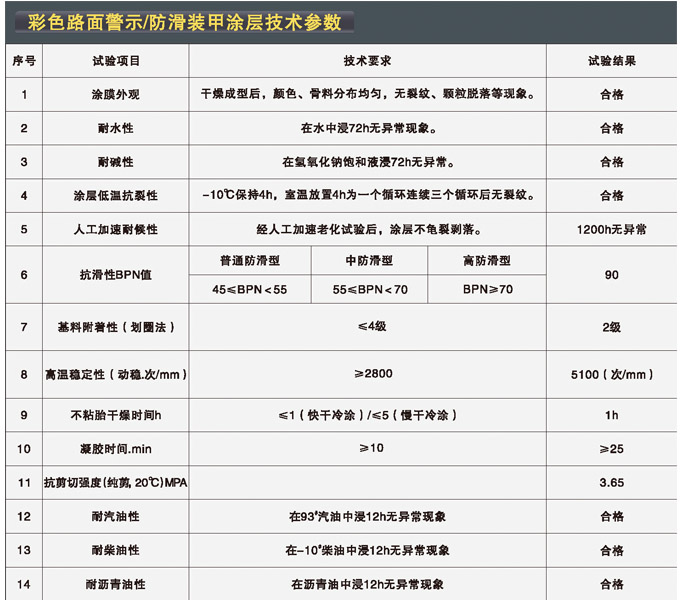This screenshot has width=680, height=600.
Task: Select the ≤4级 requirement cell
Action: pos(367,327)
